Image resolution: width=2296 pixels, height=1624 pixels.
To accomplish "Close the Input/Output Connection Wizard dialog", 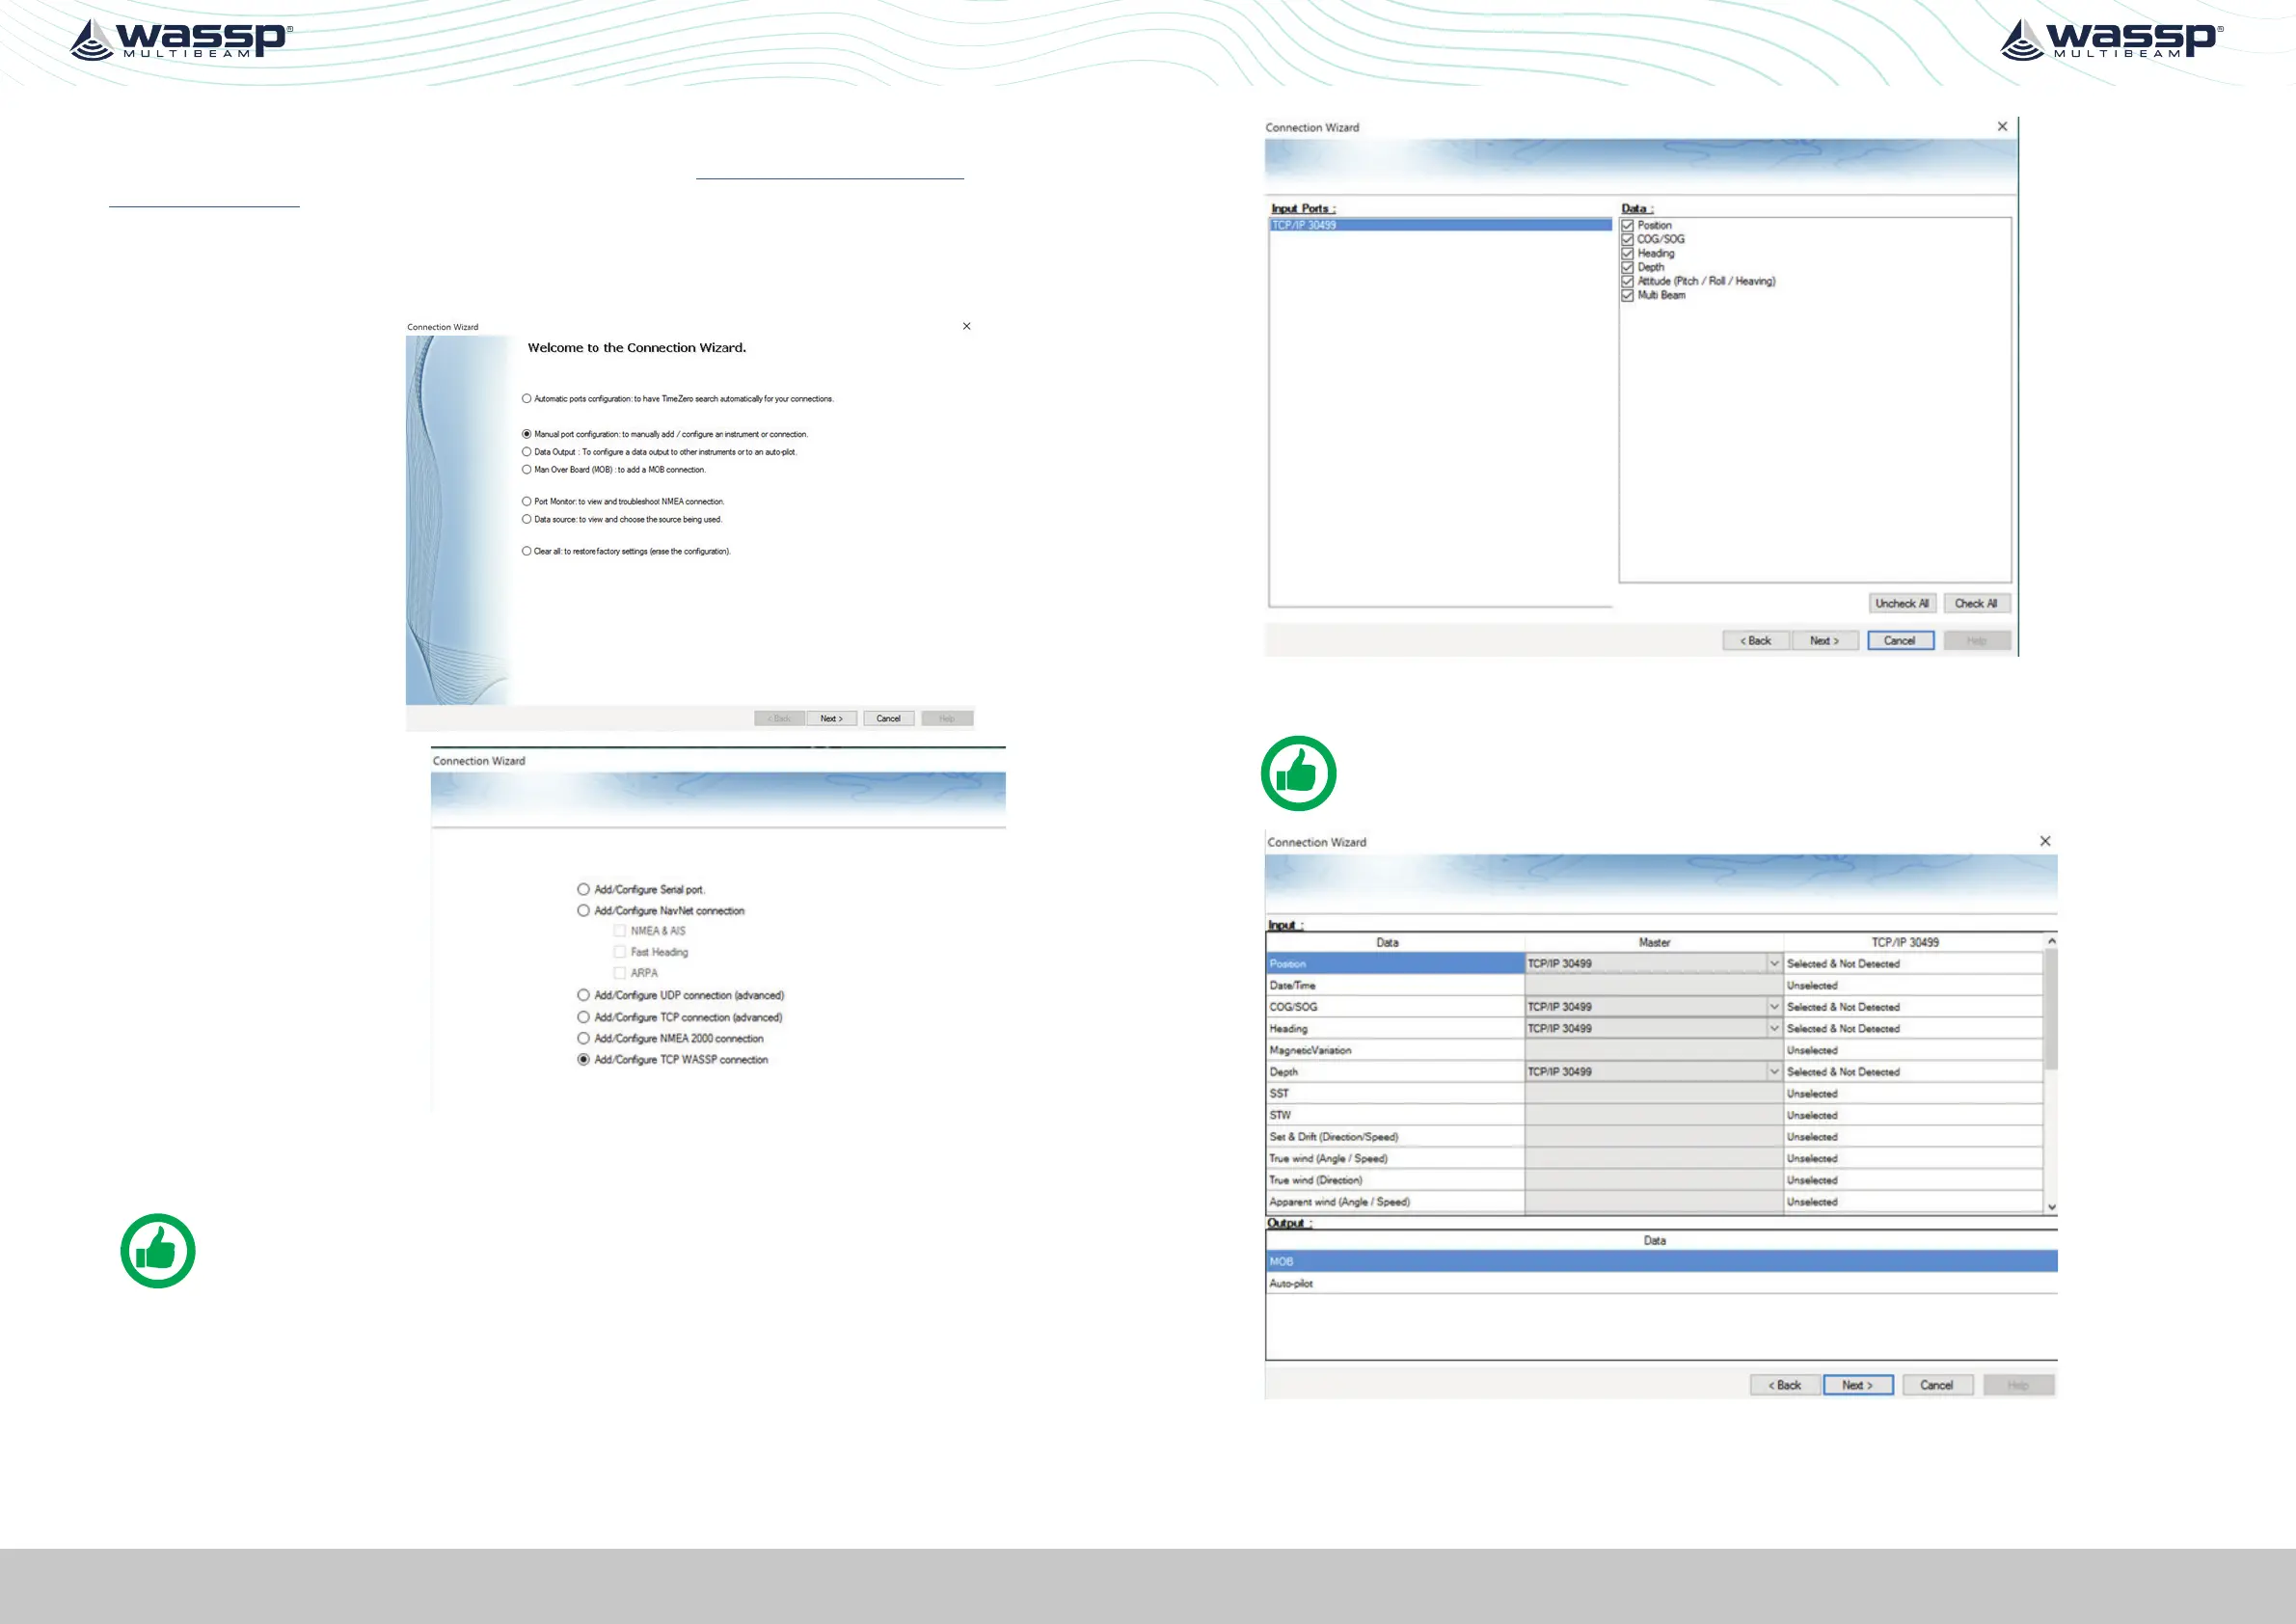I will click(x=2045, y=841).
